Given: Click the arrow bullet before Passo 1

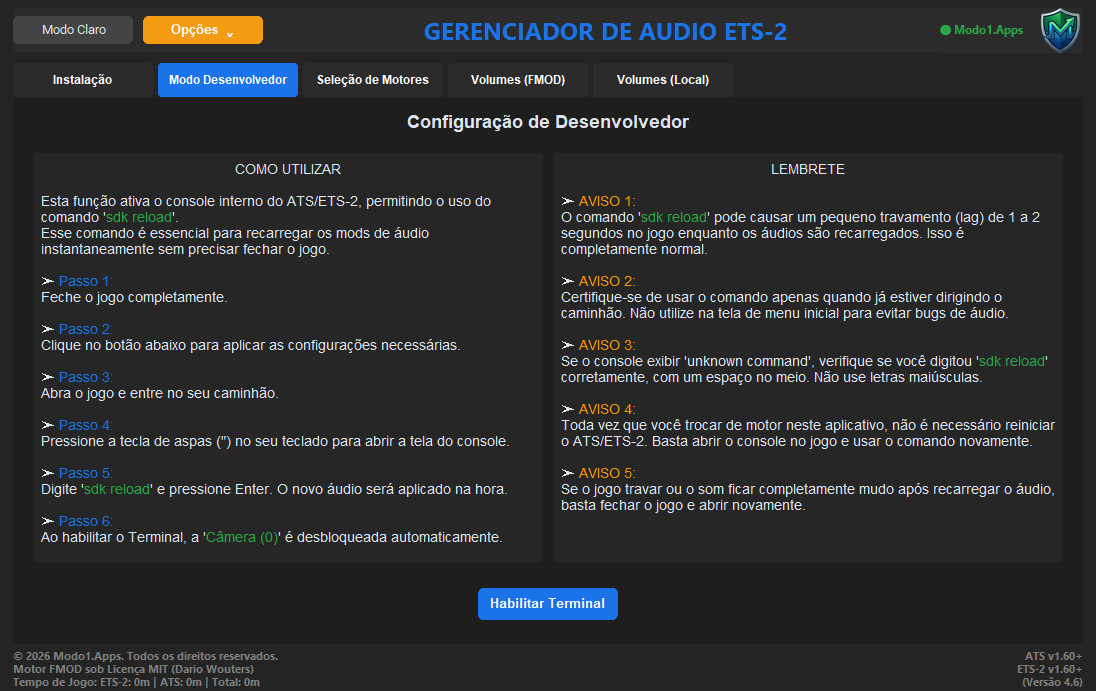Looking at the screenshot, I should [x=48, y=281].
